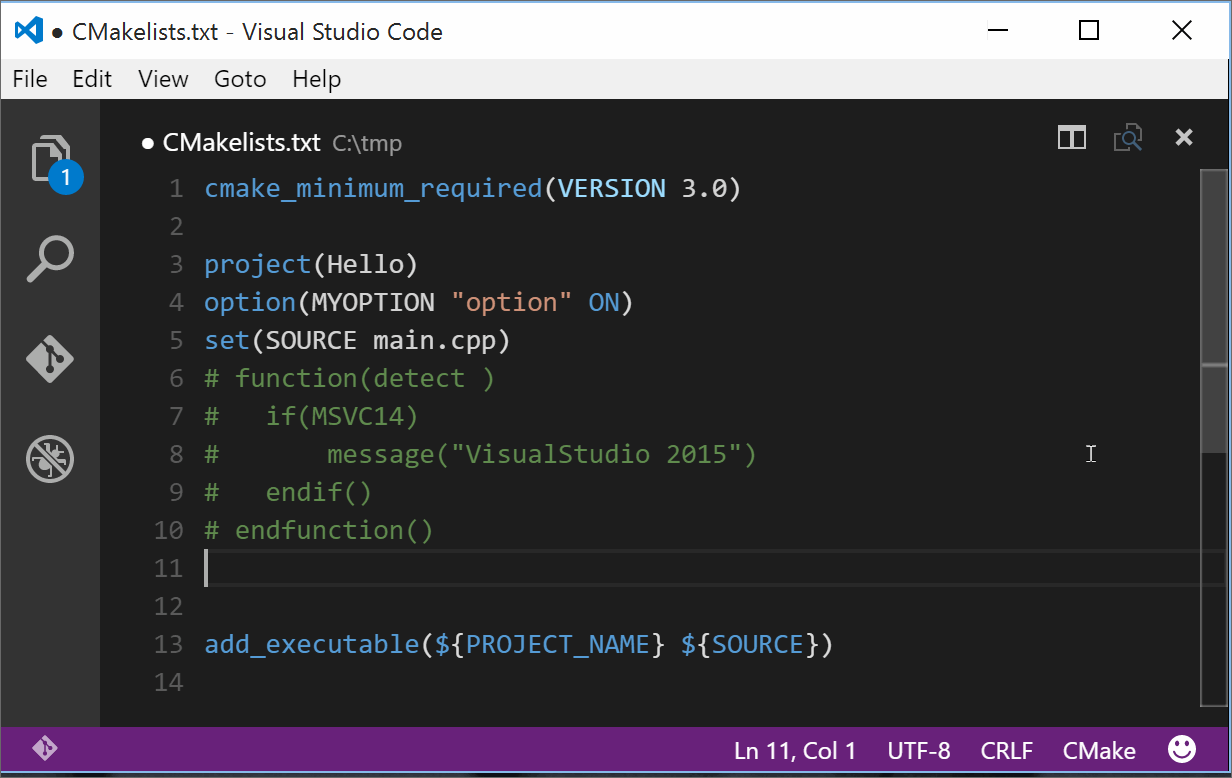Send feedback via the smiley icon
Screen dimensions: 1232x778
pos(1182,749)
